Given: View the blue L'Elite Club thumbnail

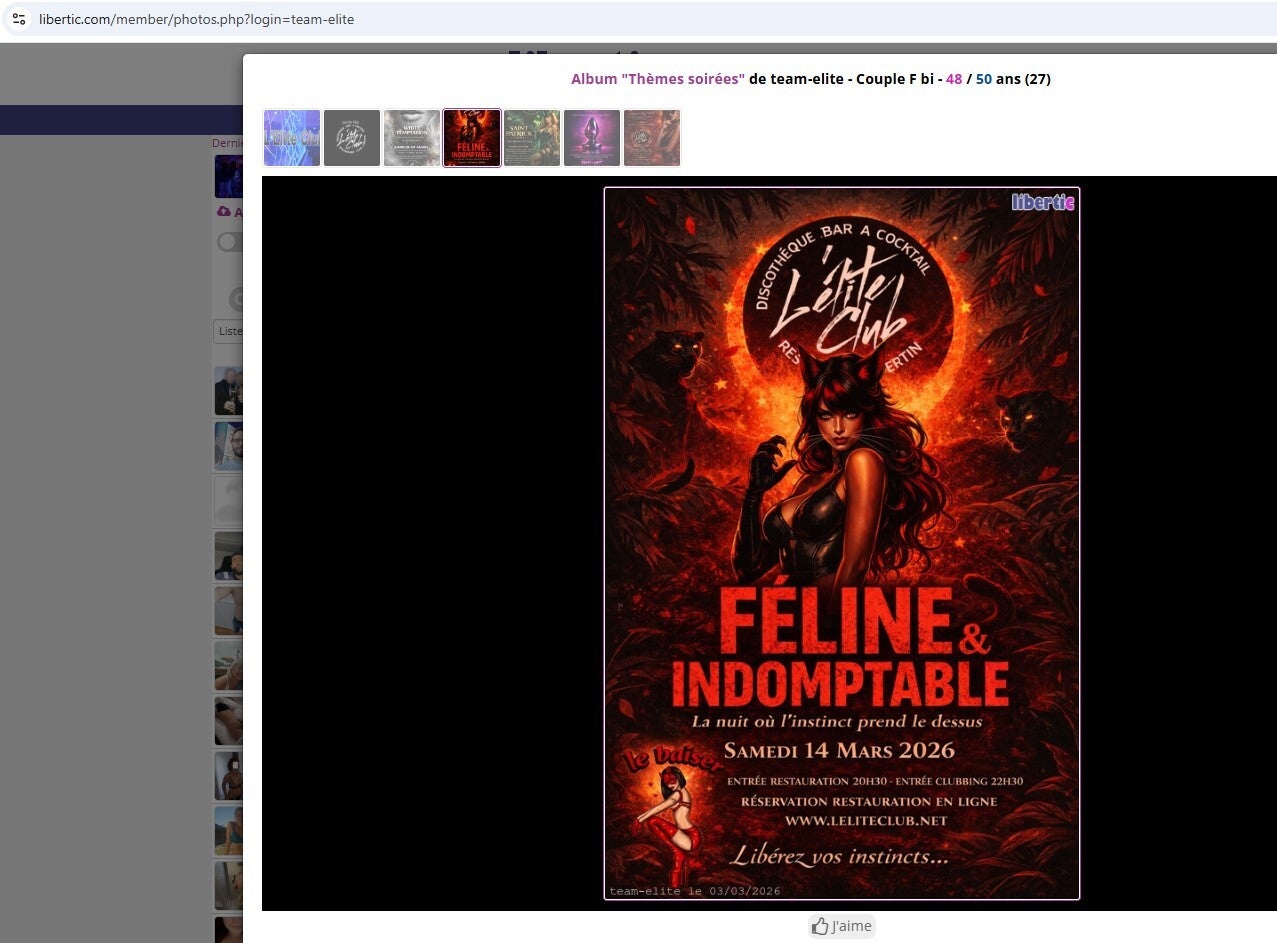Looking at the screenshot, I should coord(292,138).
